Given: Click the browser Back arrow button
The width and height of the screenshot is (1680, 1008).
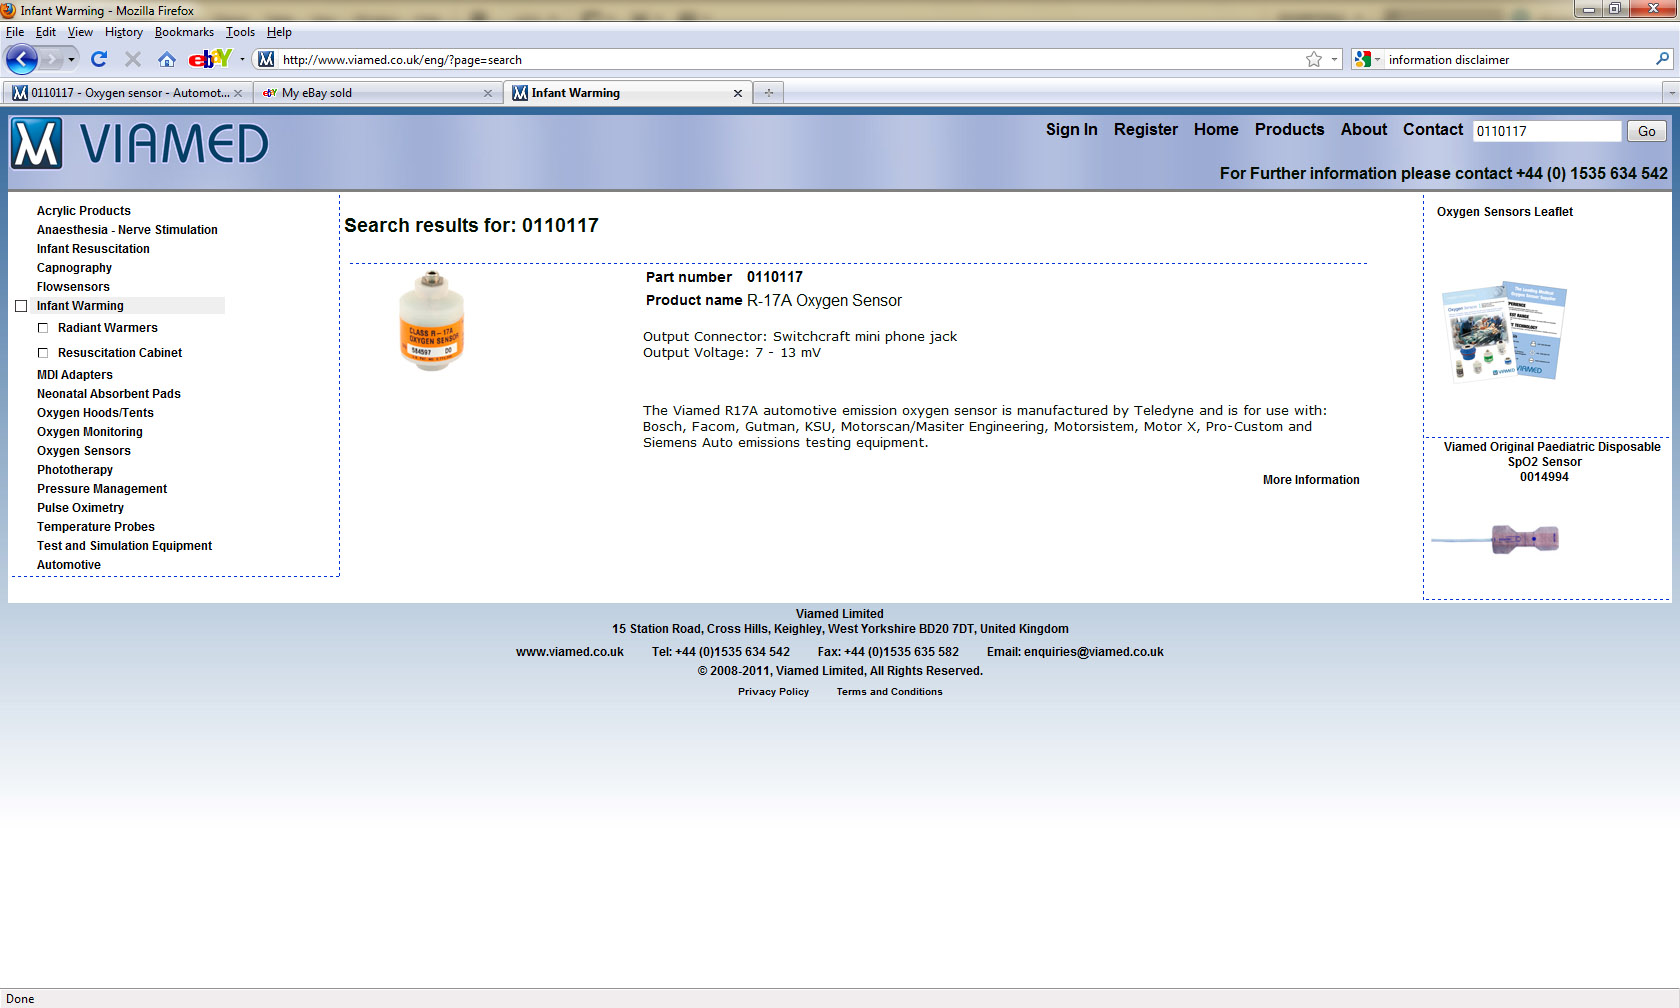Looking at the screenshot, I should (x=22, y=59).
